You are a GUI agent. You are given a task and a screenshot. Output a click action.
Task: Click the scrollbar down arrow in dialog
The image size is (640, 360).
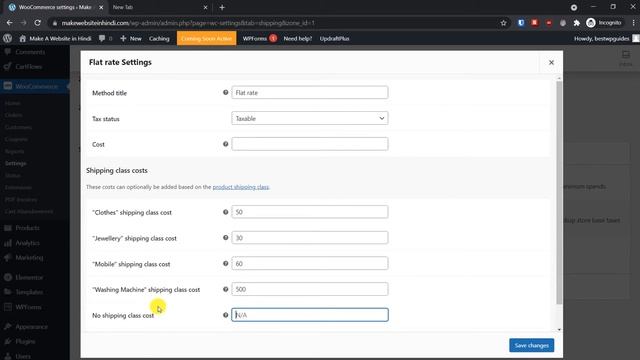pyautogui.click(x=559, y=329)
